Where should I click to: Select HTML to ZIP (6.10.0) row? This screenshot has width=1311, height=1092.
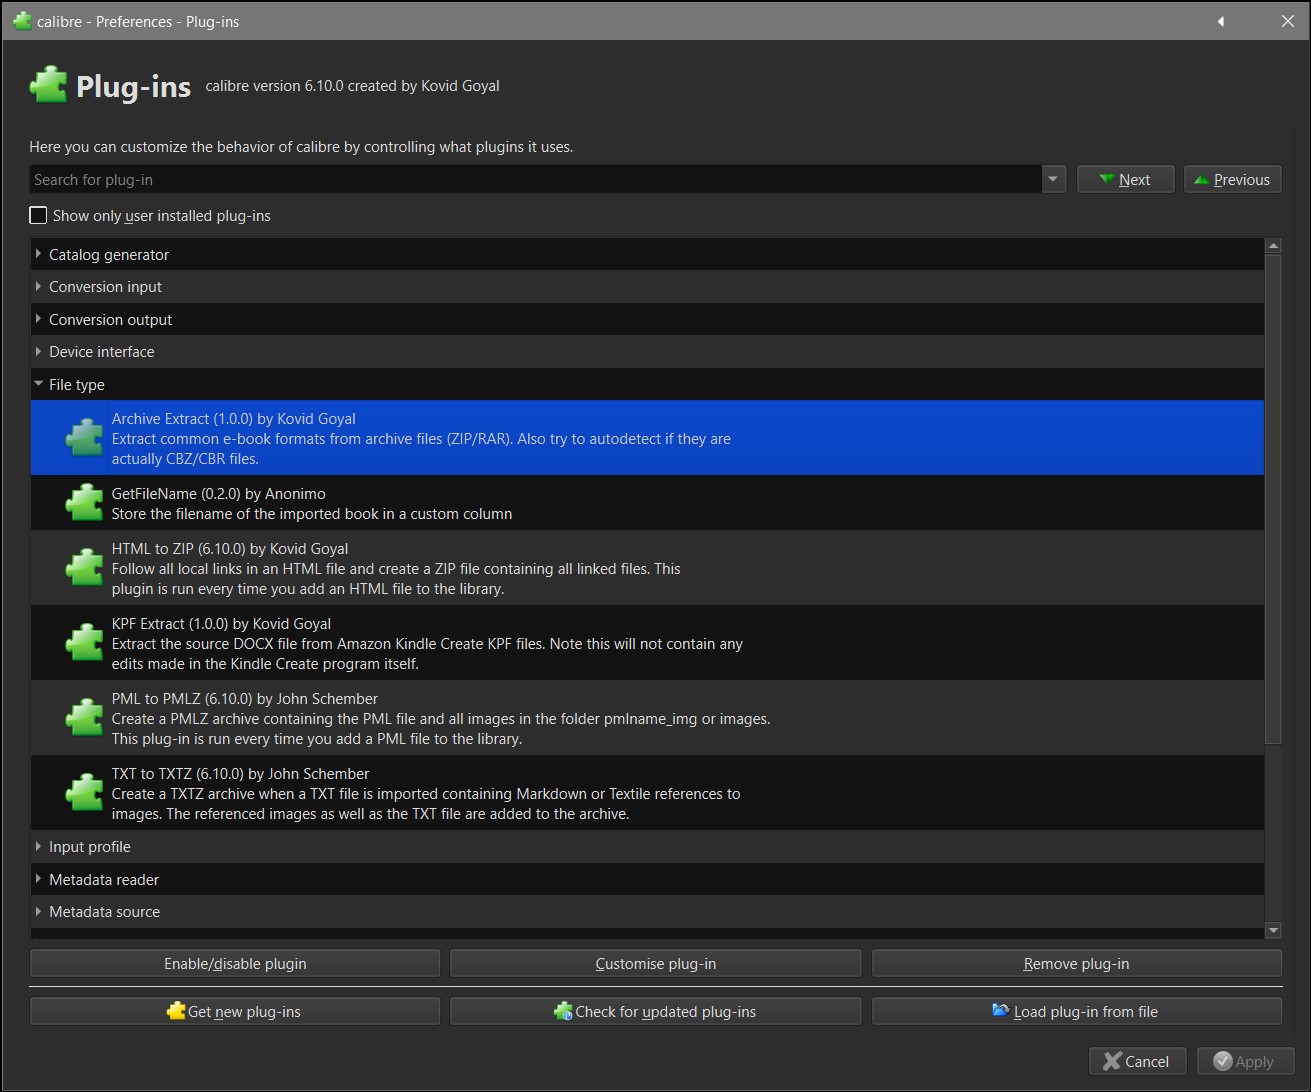[x=647, y=568]
